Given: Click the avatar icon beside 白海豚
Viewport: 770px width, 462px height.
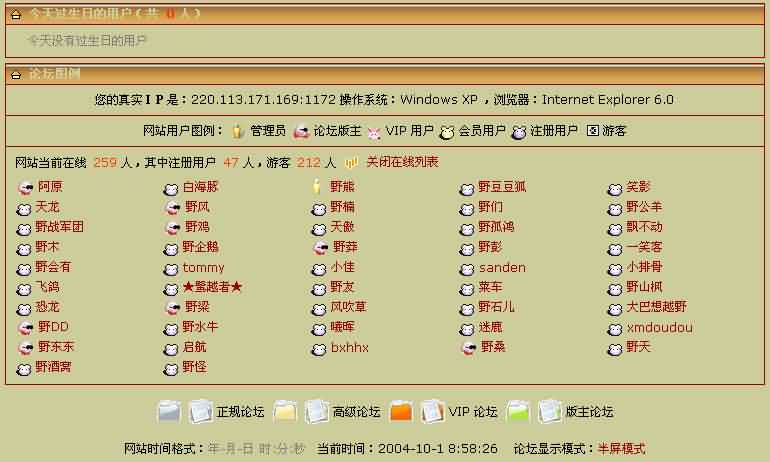Looking at the screenshot, I should click(x=171, y=187).
